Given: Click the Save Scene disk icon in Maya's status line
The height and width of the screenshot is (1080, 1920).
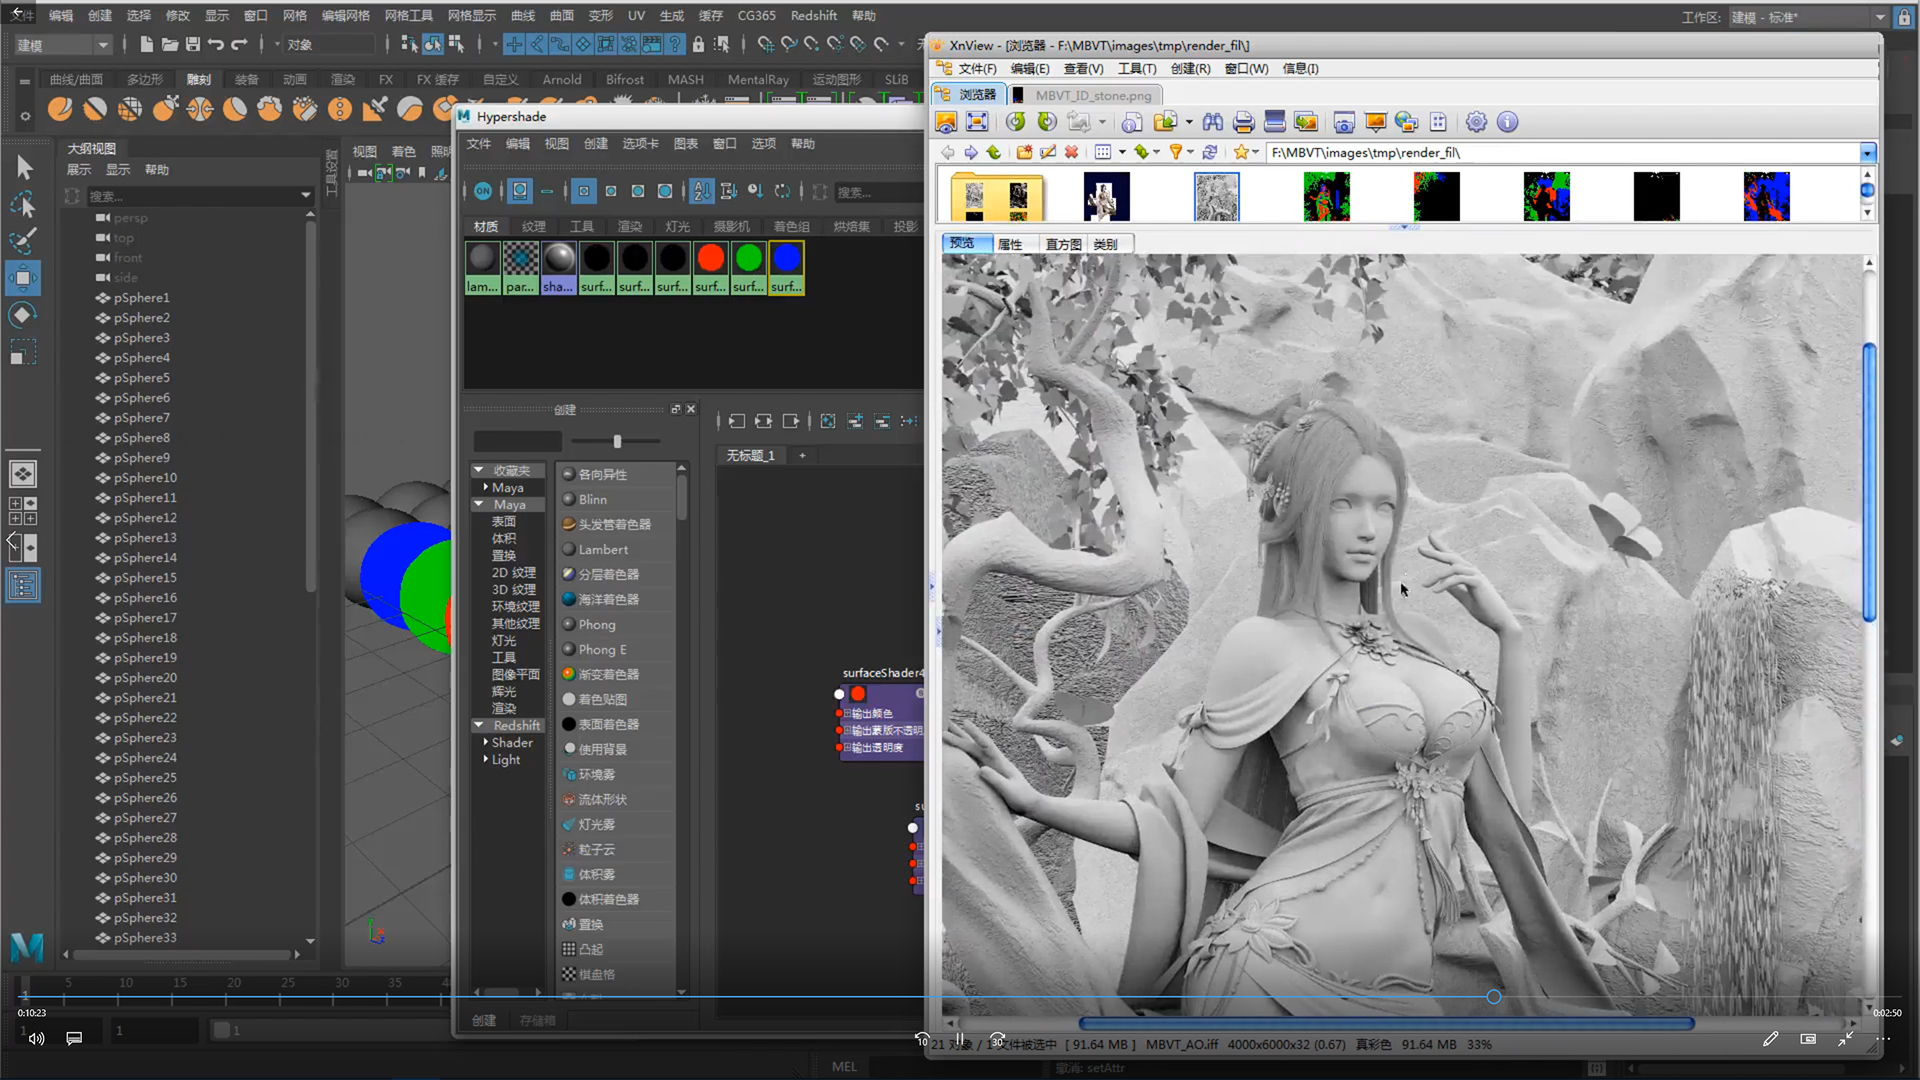Looking at the screenshot, I should coord(192,44).
